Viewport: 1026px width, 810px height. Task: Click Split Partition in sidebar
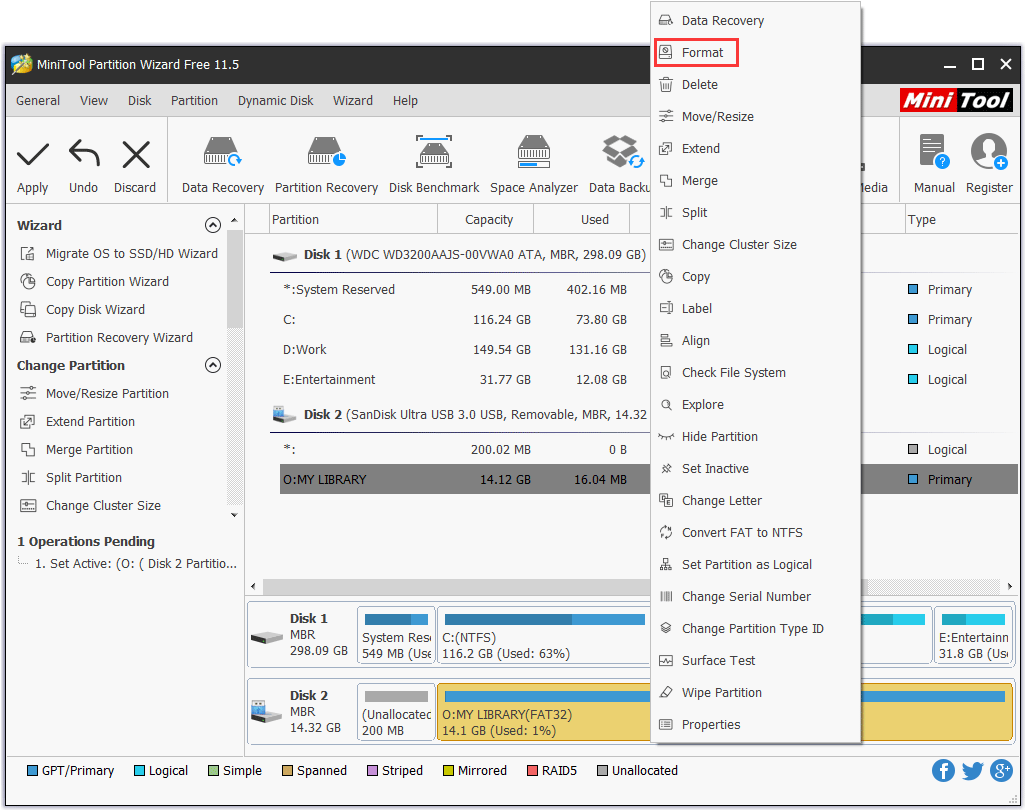(71, 478)
